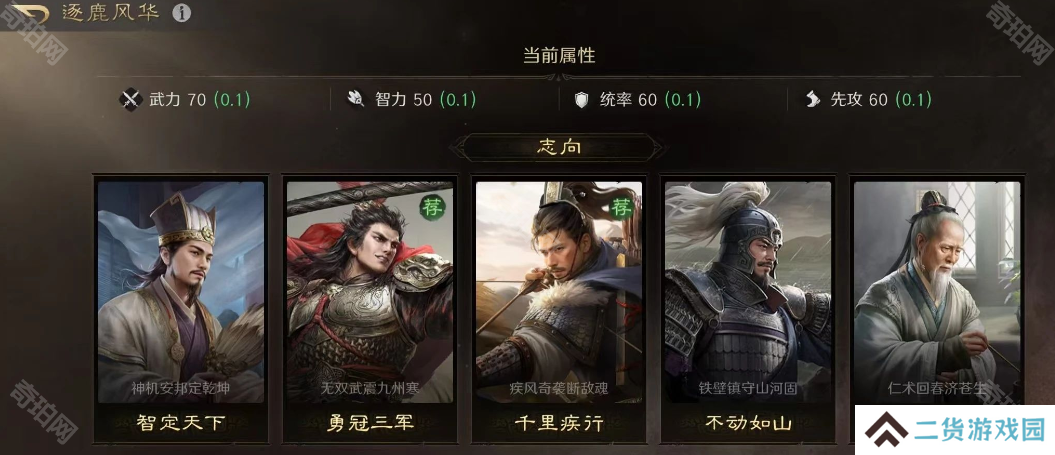This screenshot has height=455, width=1055.
Task: Click the 千里疾行 label button
Action: pyautogui.click(x=559, y=423)
